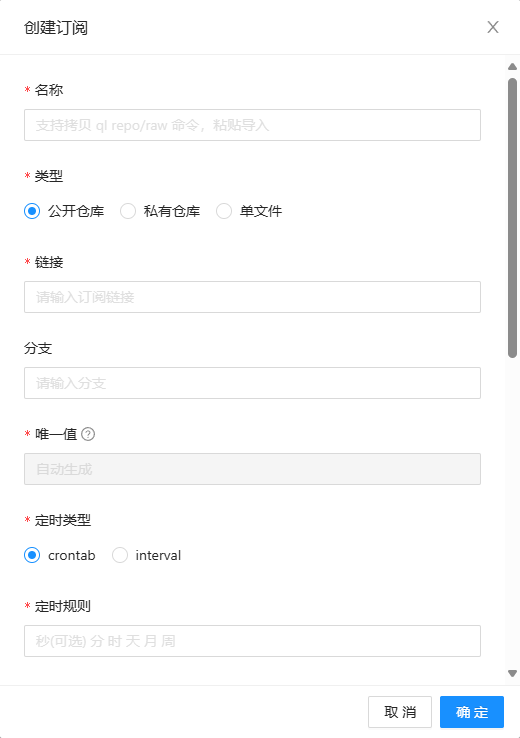
Task: Click the disabled 自动生成 unique value field
Action: 252,469
